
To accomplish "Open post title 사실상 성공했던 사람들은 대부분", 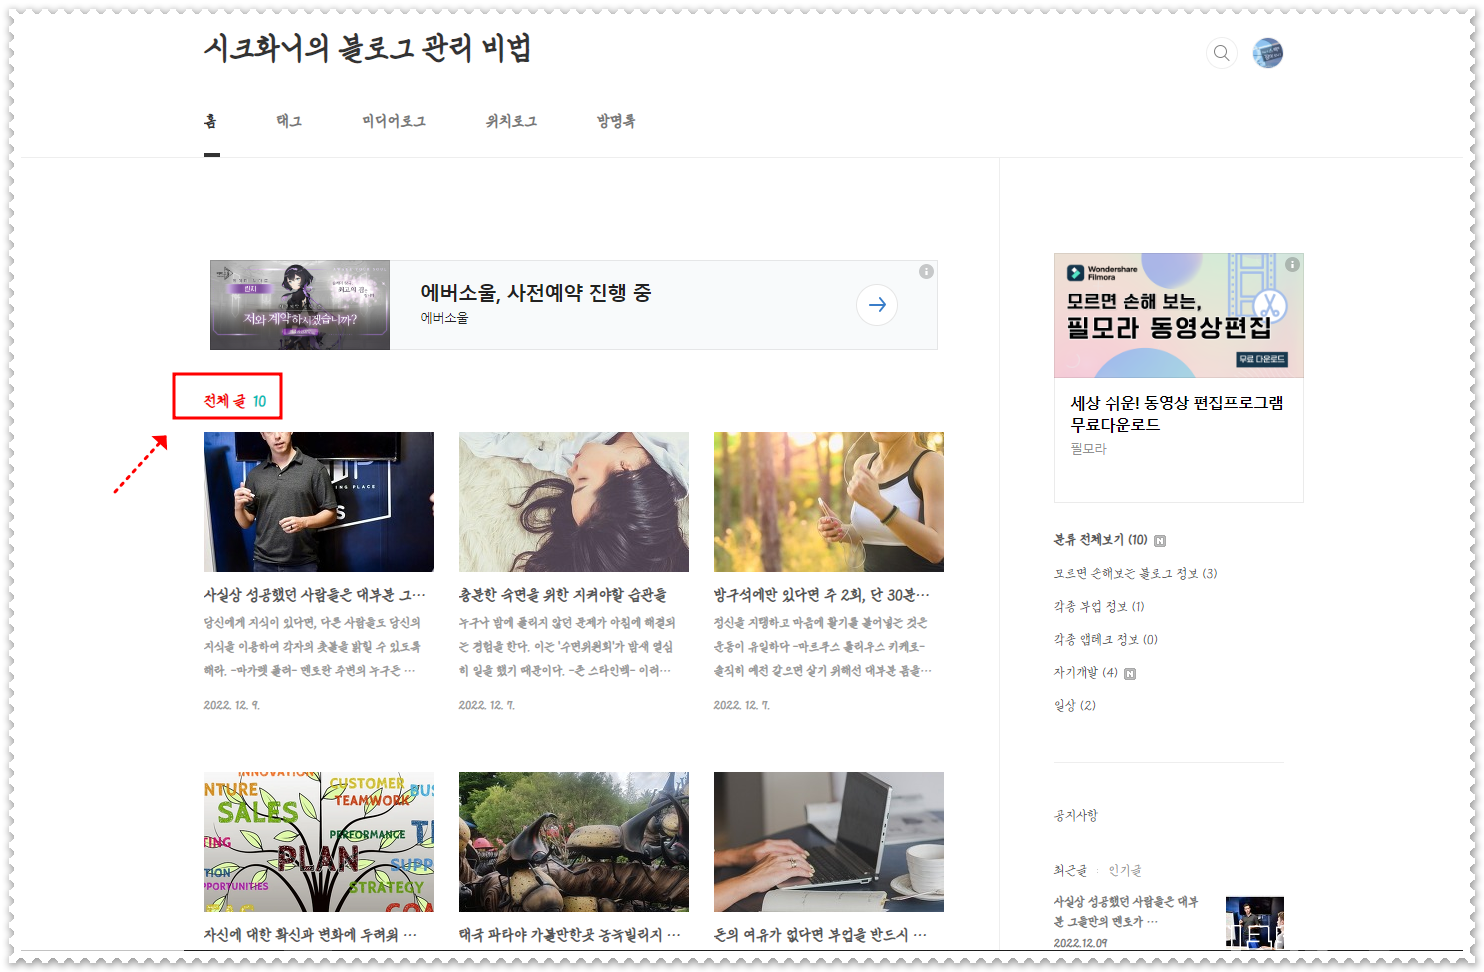I will pyautogui.click(x=314, y=595).
